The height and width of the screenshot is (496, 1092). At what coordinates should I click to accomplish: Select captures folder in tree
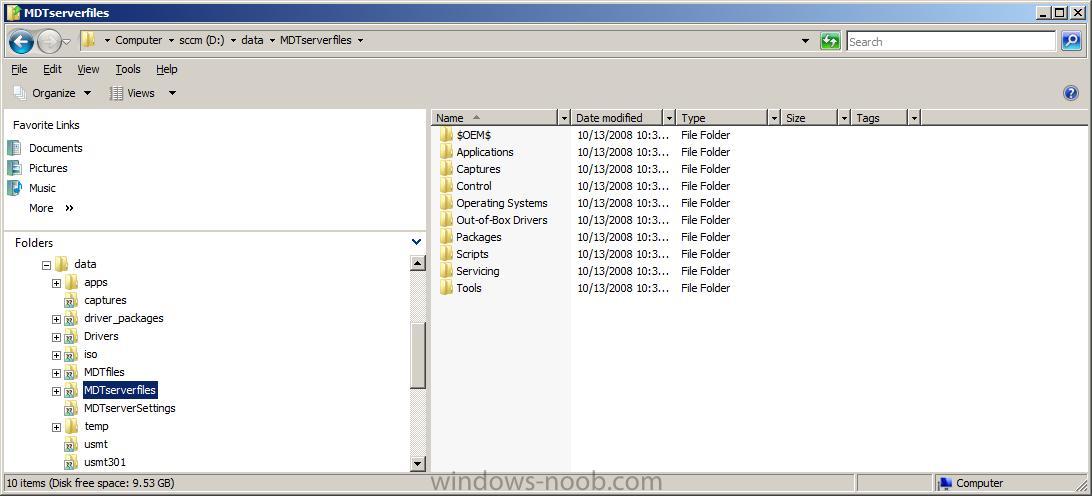[105, 300]
